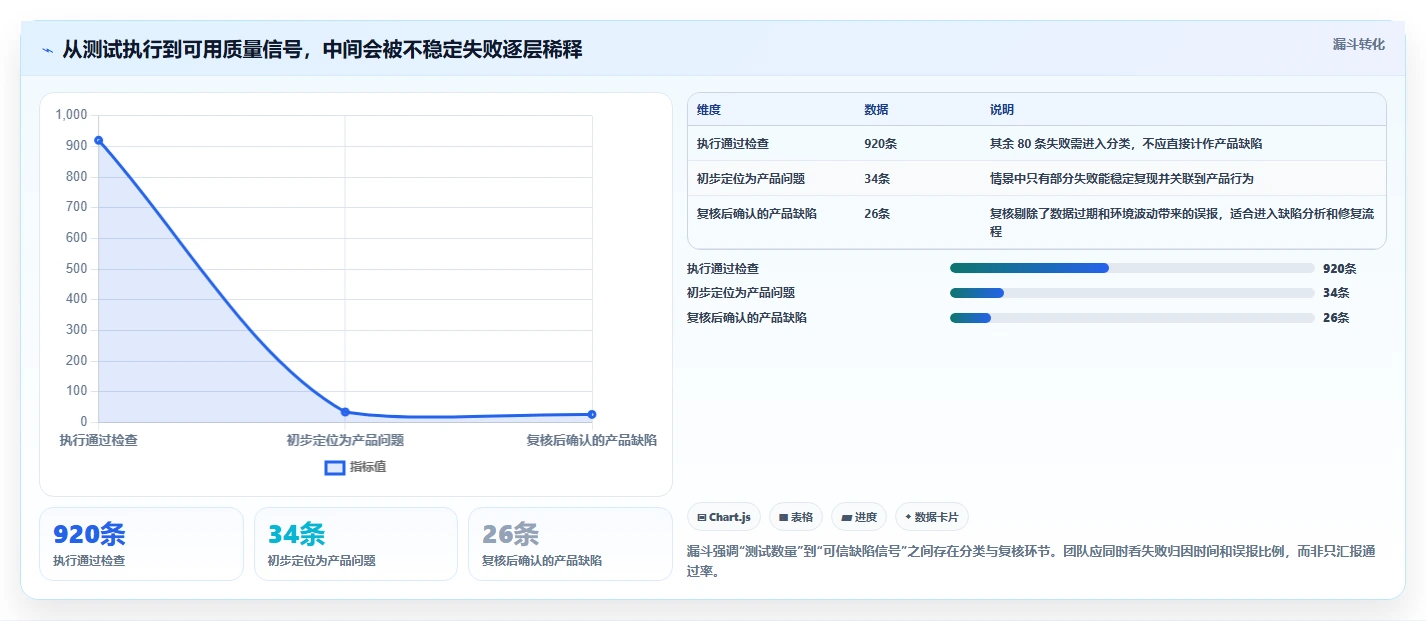Click the 数据 column header
Viewport: 1426px width, 621px height.
tap(876, 110)
